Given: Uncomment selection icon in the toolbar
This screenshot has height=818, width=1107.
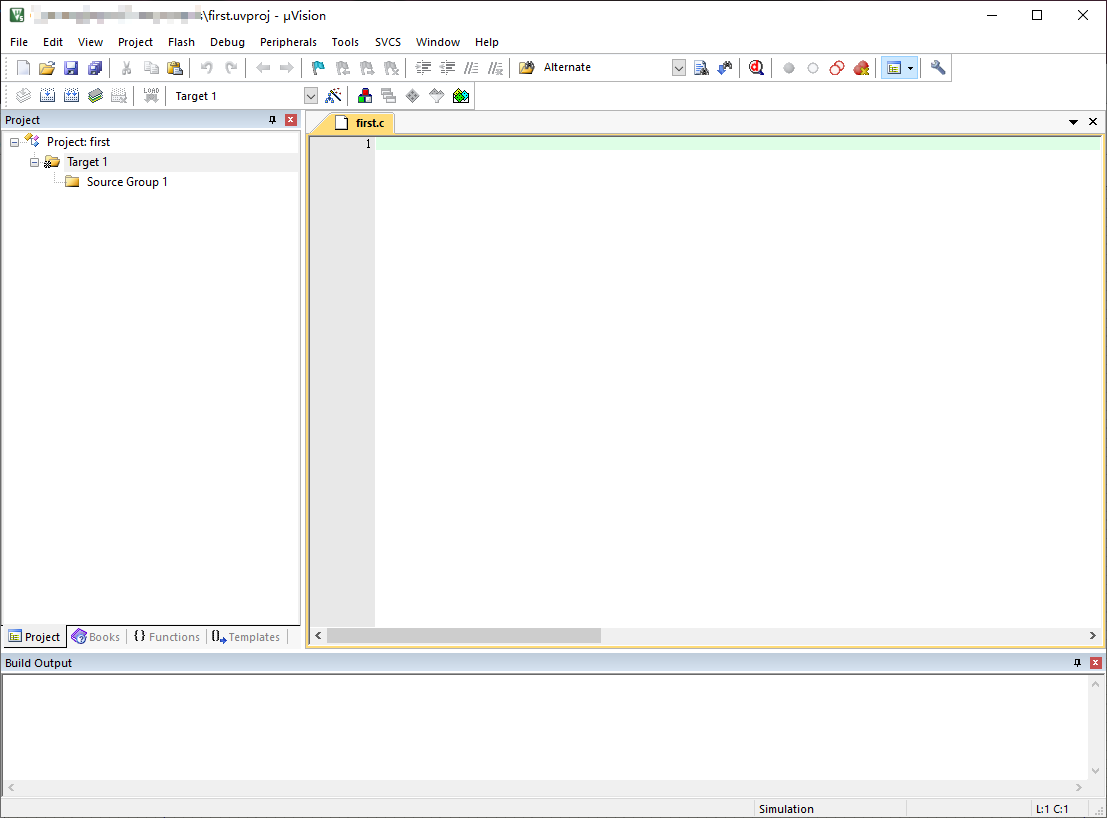Looking at the screenshot, I should coord(496,68).
